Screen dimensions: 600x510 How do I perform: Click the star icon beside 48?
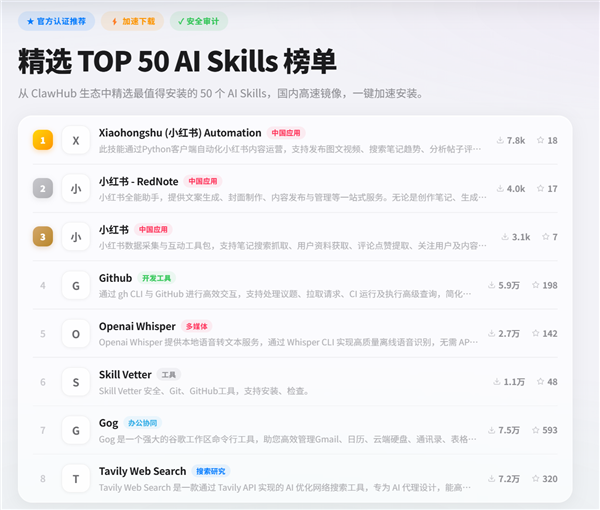coord(540,381)
